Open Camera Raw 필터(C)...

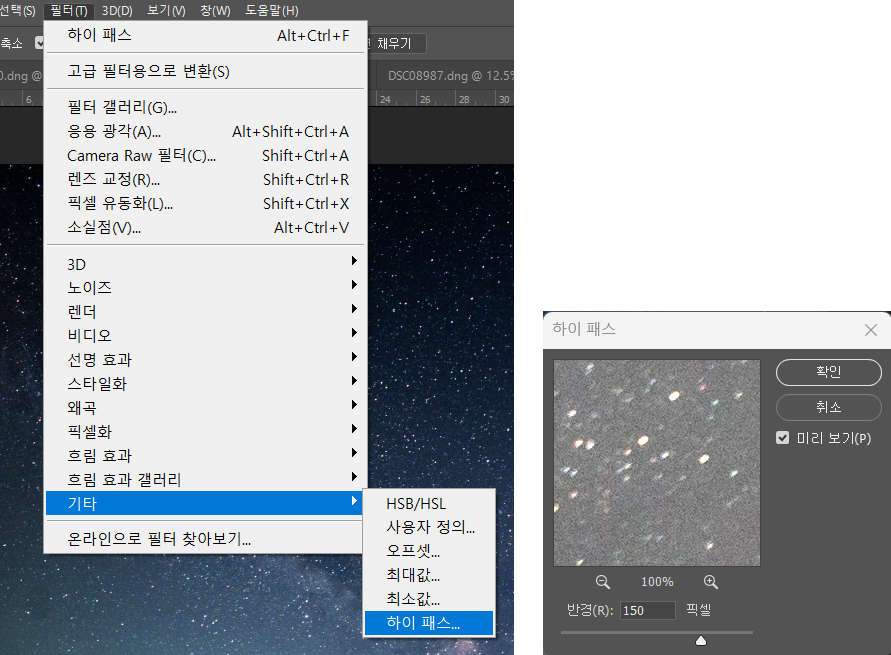[206, 156]
